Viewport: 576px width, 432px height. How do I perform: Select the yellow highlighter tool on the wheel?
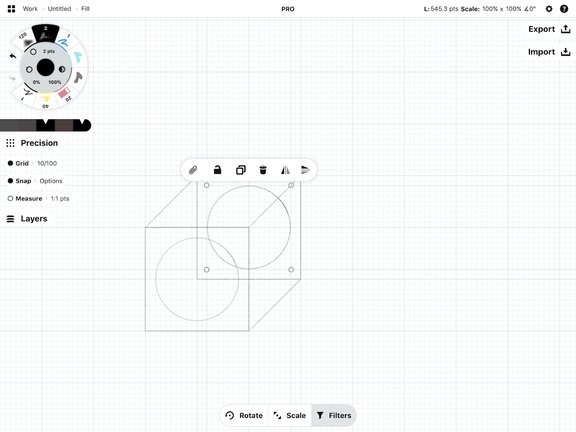pos(45,100)
